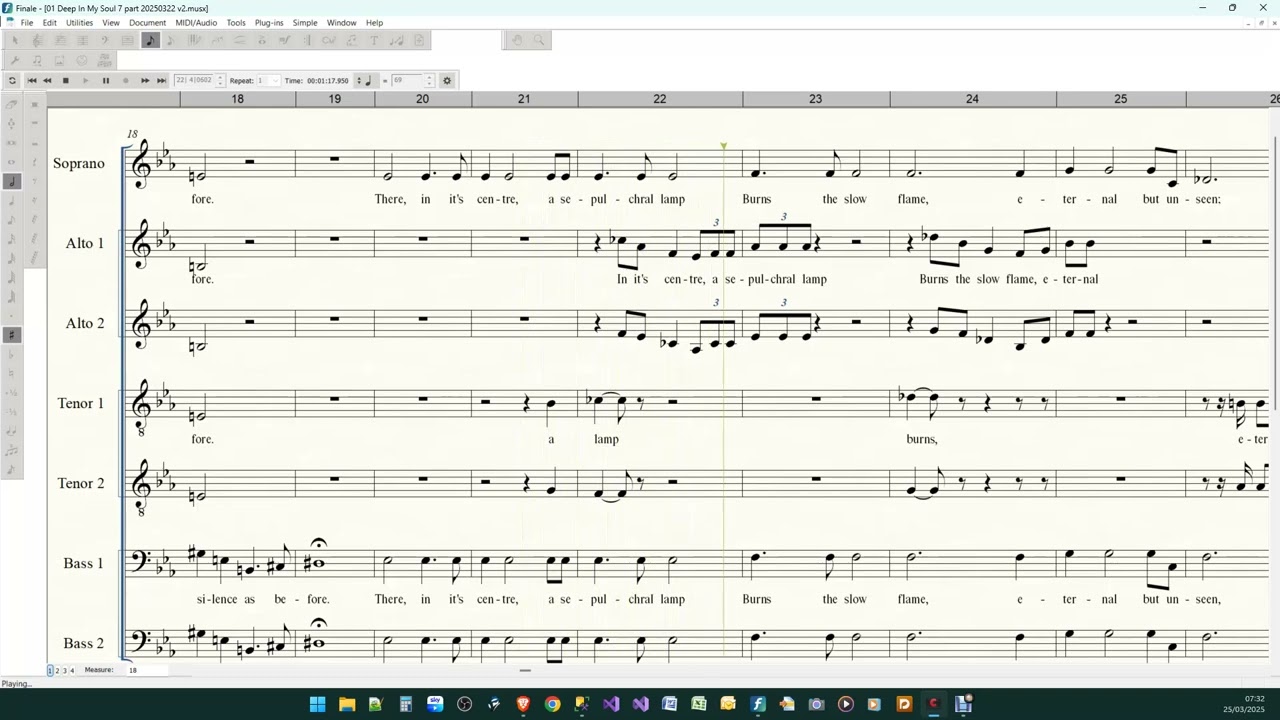Viewport: 1280px width, 720px height.
Task: Click the tempo value field showing 69
Action: pos(406,80)
